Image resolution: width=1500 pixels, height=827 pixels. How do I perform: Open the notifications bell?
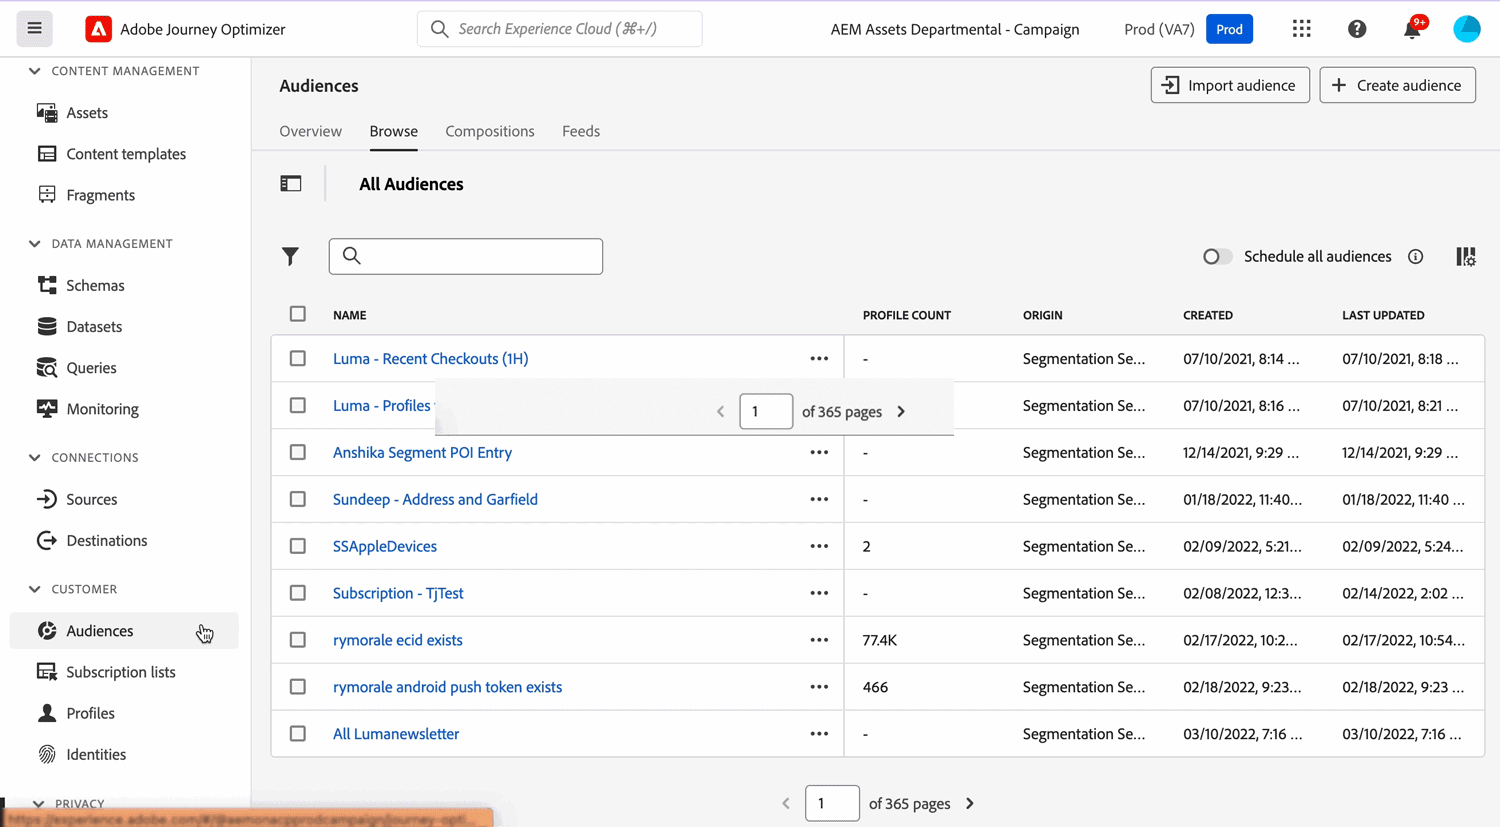click(x=1411, y=29)
